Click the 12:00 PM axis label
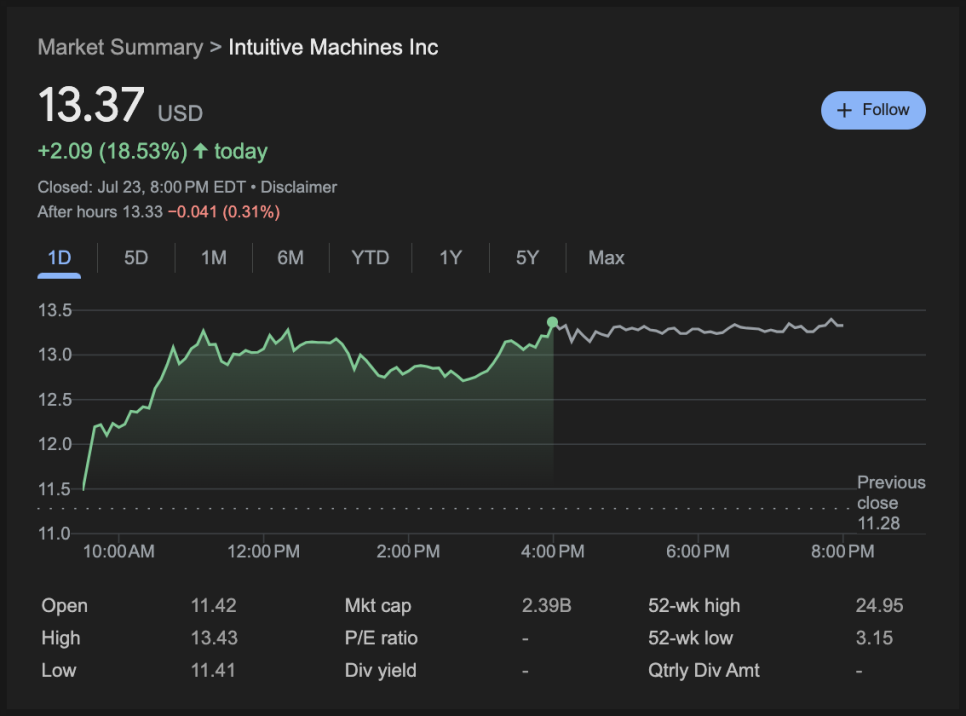The image size is (966, 716). point(264,551)
